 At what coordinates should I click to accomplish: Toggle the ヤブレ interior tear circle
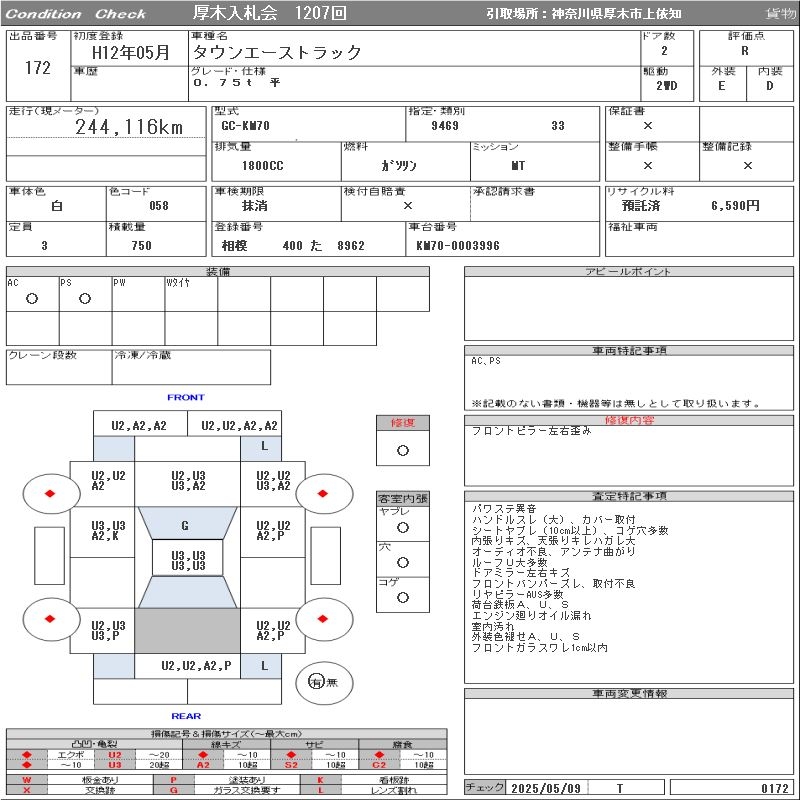402,526
